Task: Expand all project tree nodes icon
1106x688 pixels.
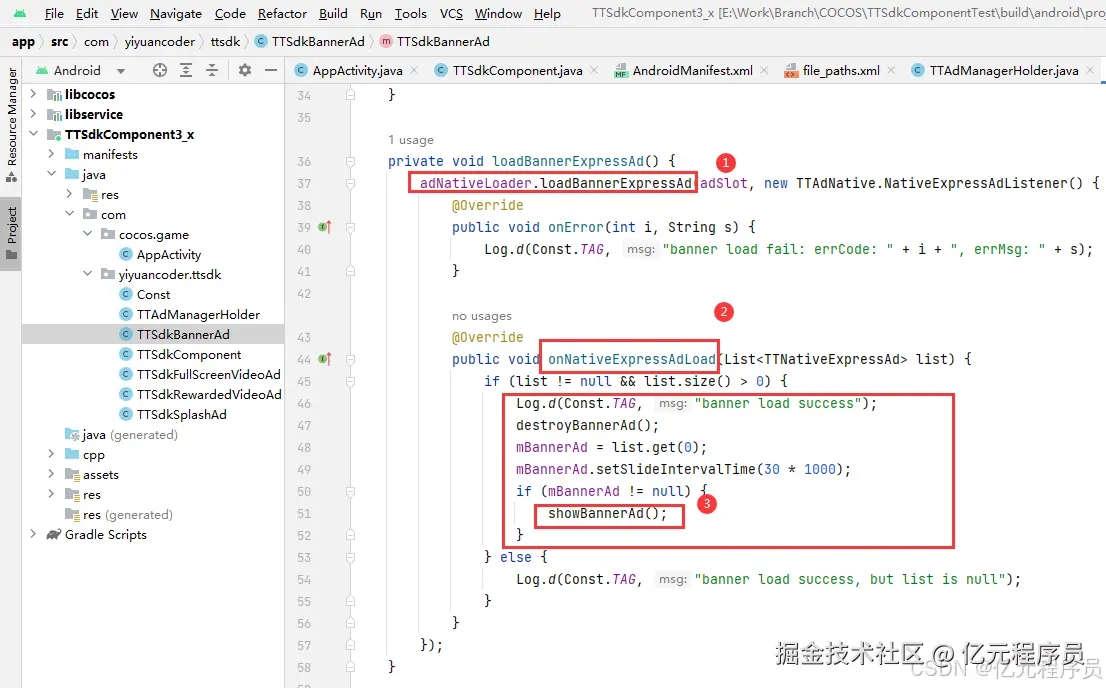Action: coord(186,70)
